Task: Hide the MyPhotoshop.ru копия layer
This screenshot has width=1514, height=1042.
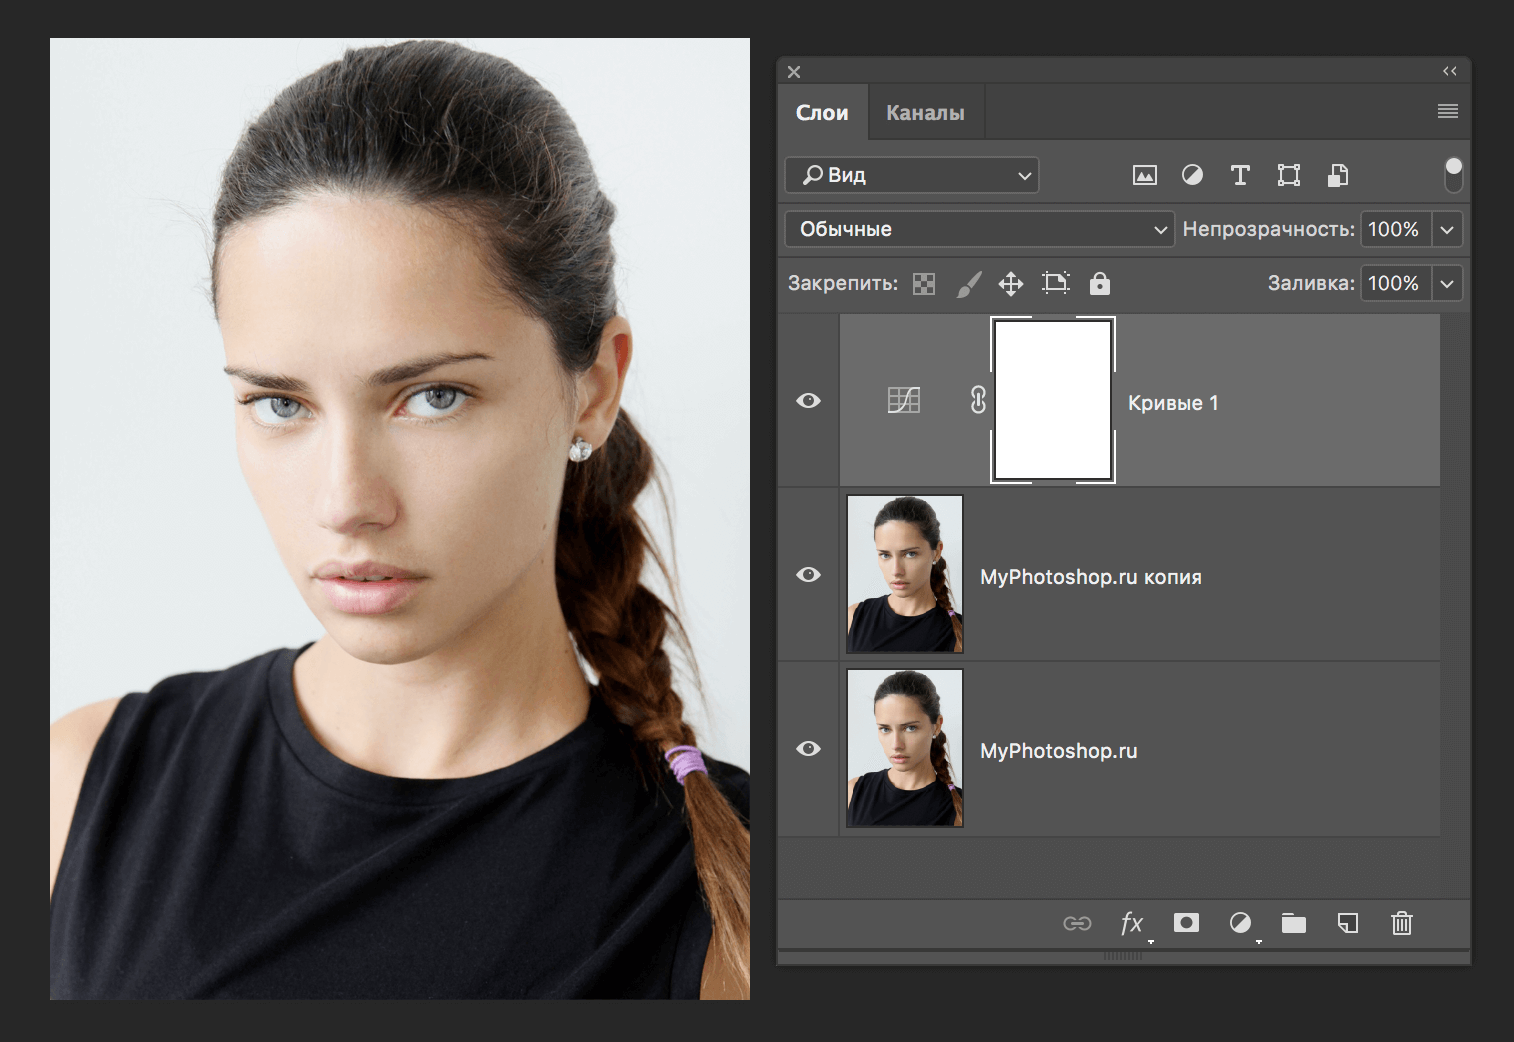Action: pos(809,575)
